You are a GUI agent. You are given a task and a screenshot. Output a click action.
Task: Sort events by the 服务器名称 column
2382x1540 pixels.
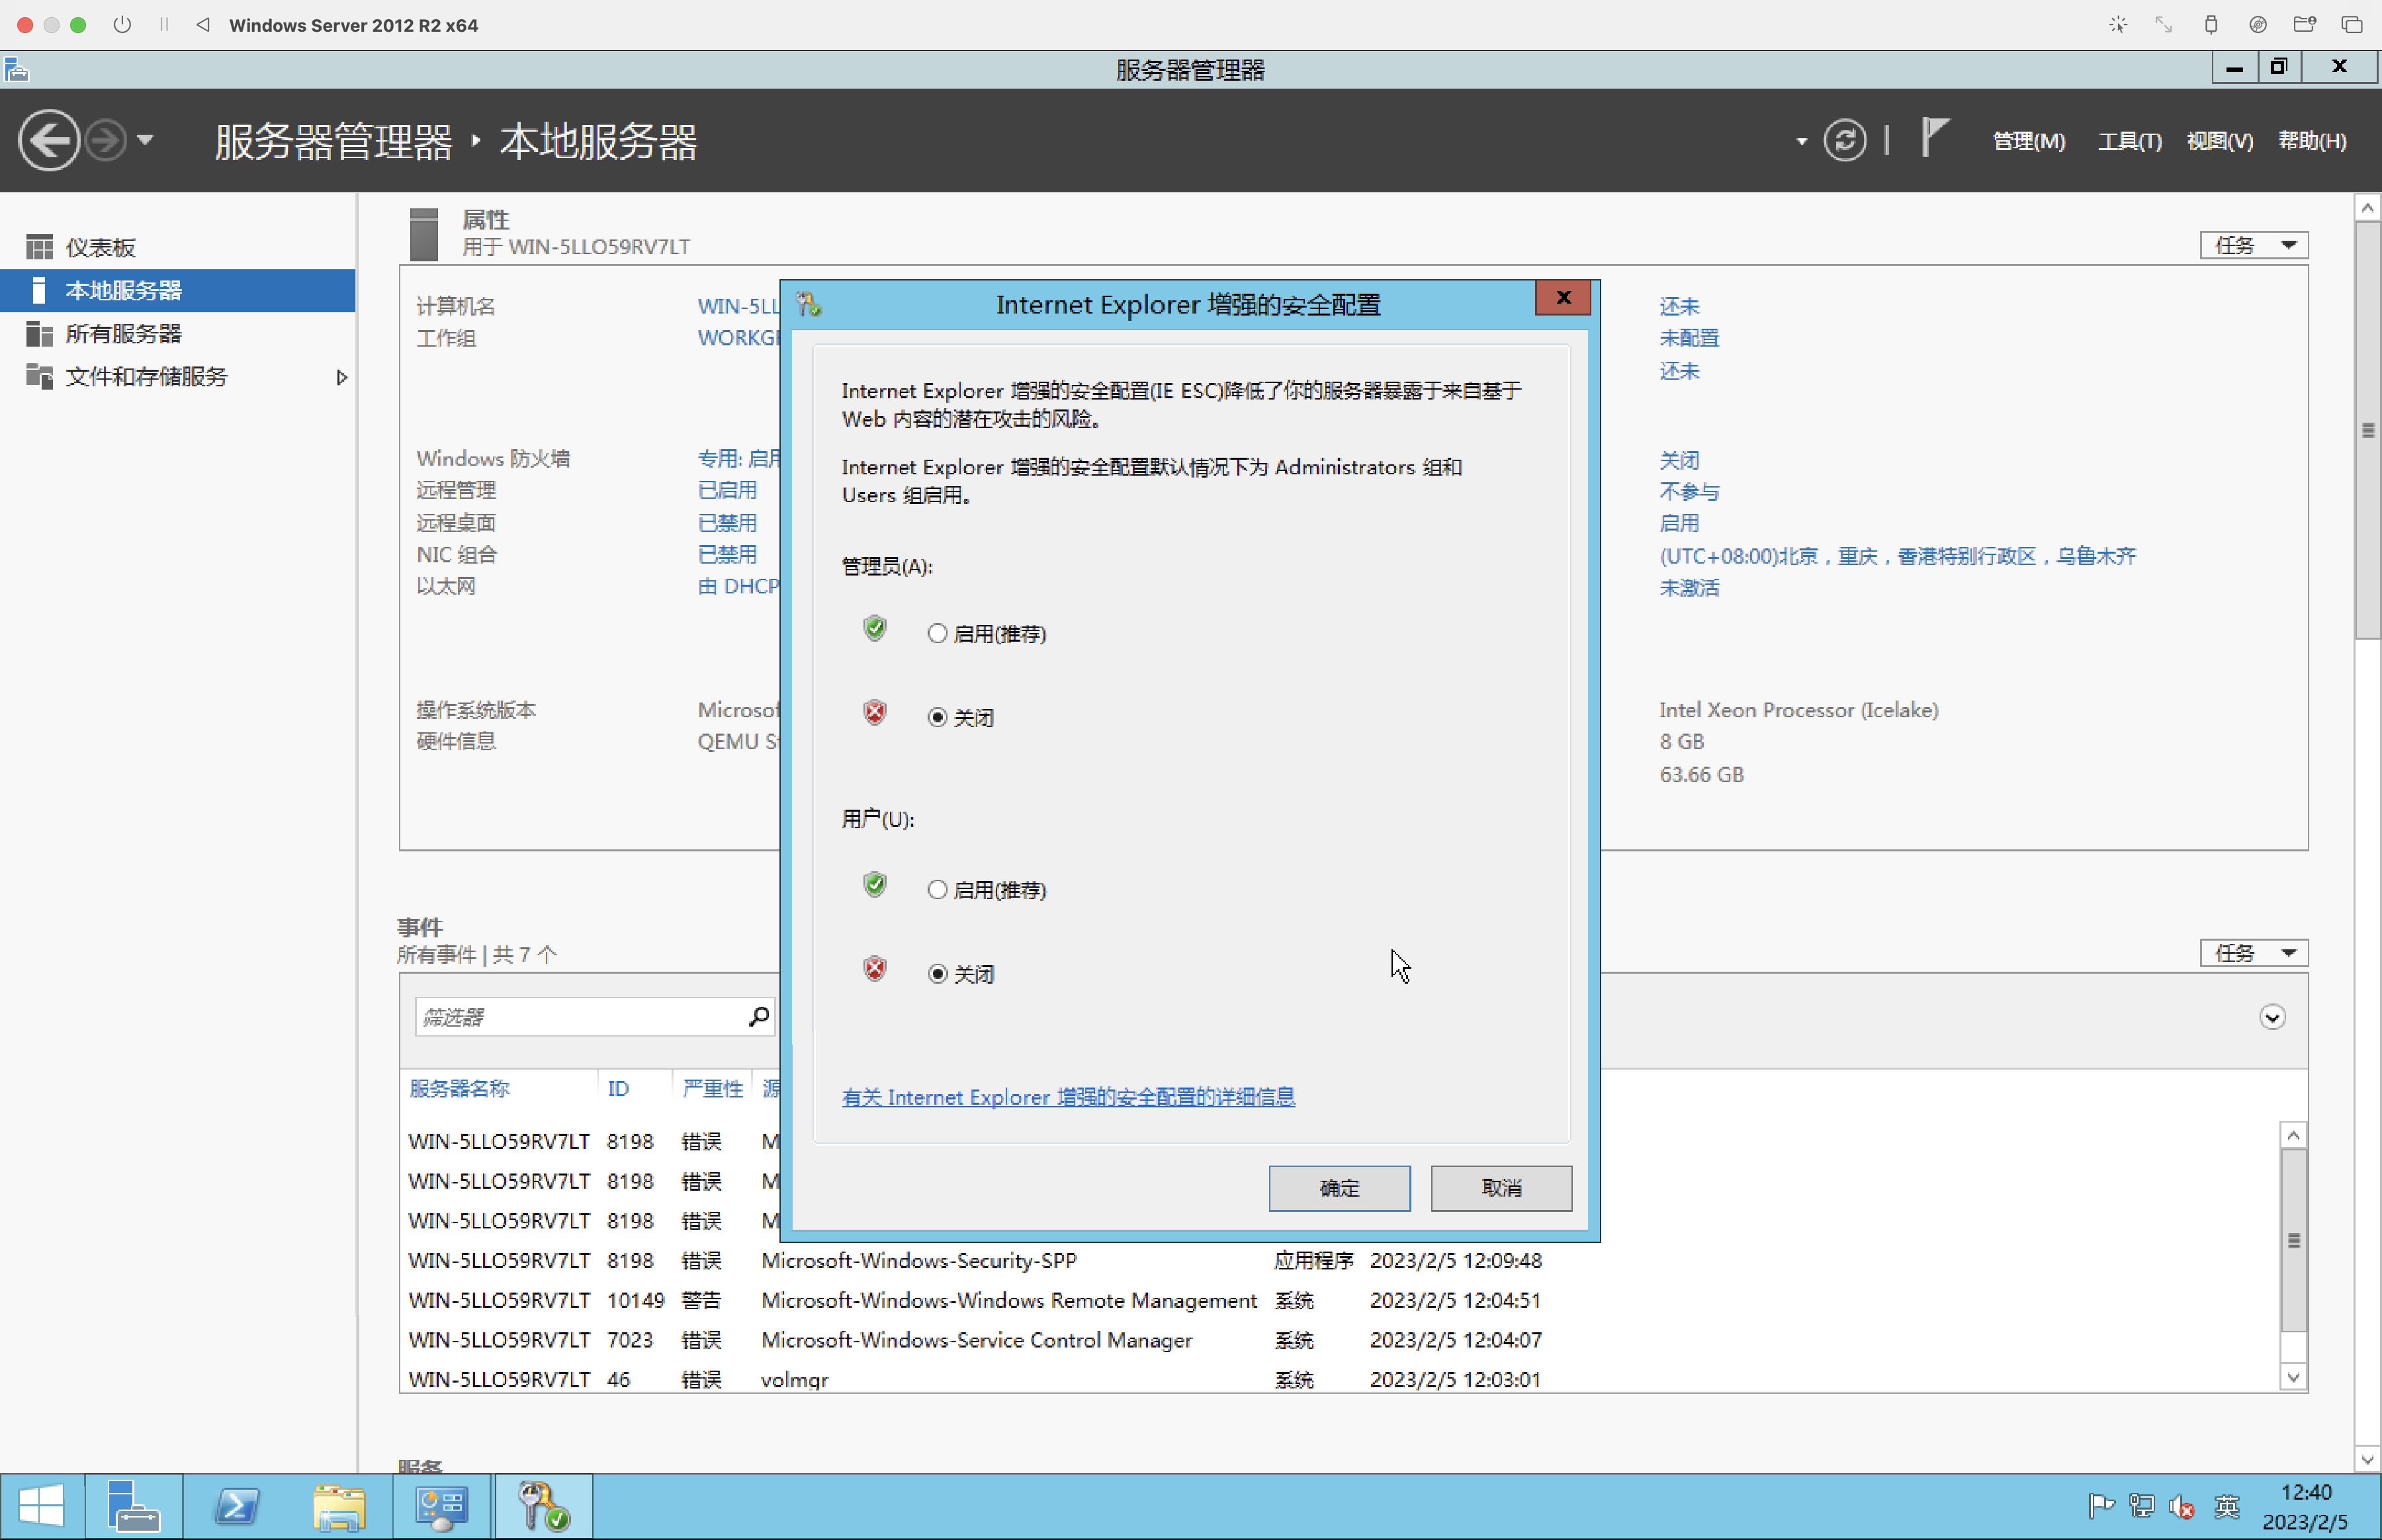point(459,1088)
